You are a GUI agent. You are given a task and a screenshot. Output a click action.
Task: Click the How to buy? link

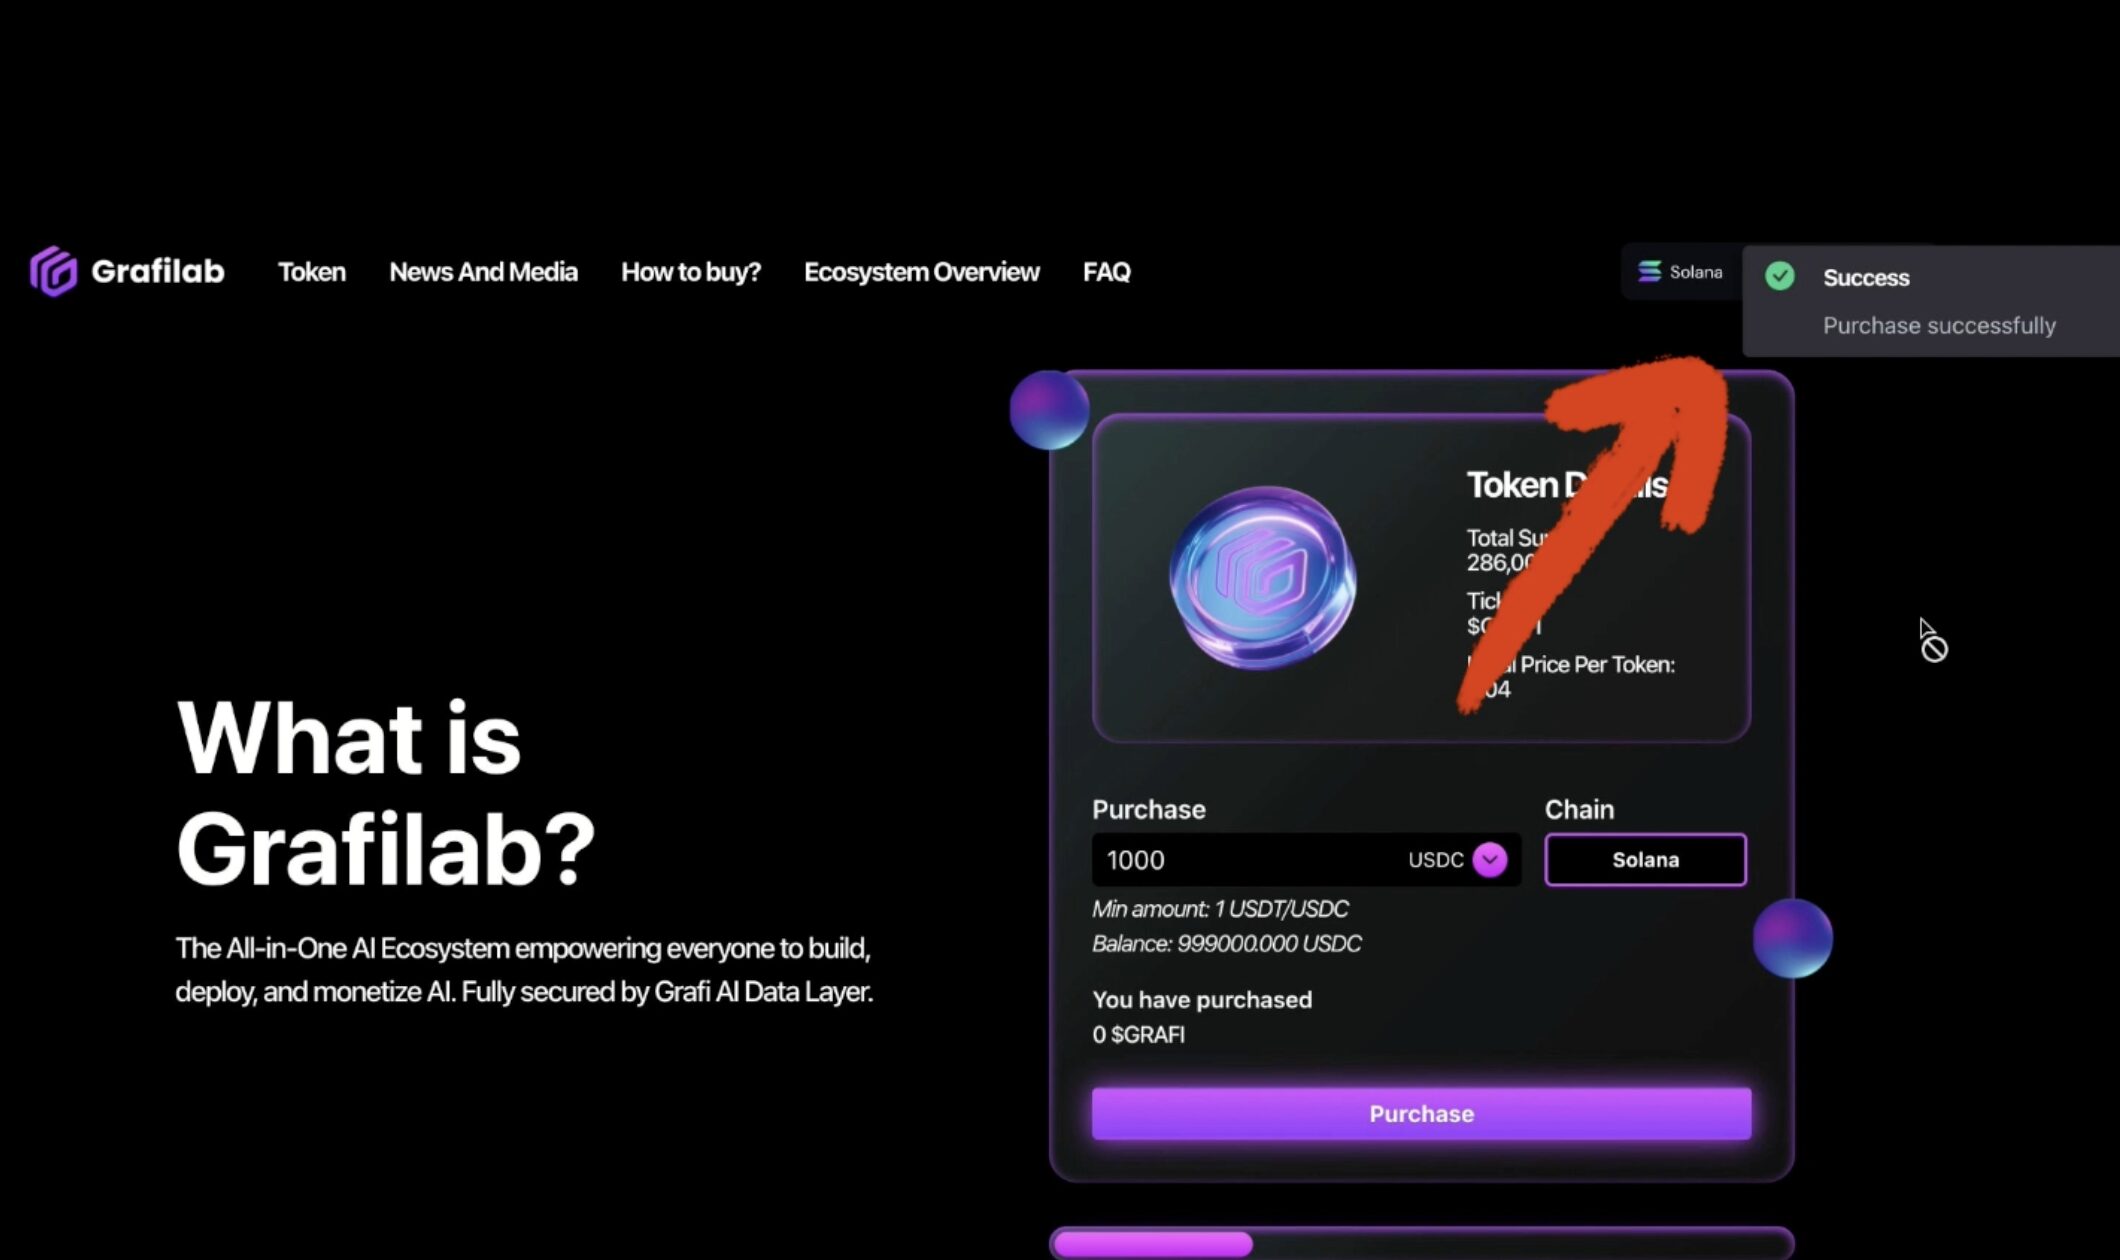690,272
